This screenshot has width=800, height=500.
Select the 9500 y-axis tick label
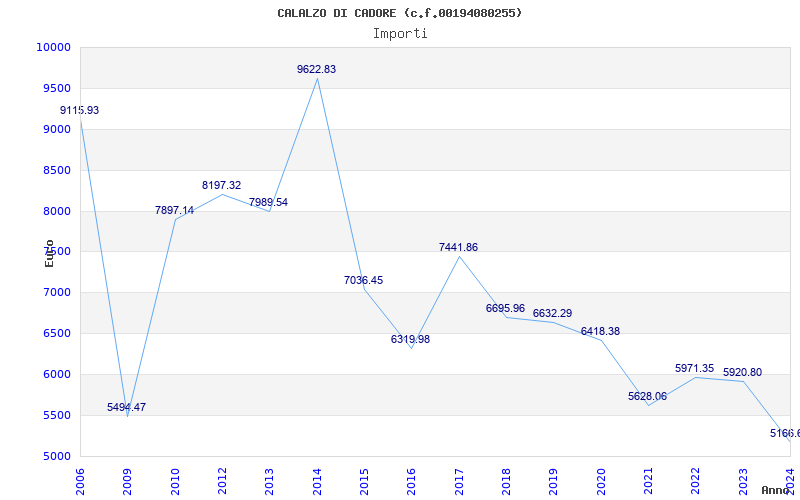[x=56, y=88]
